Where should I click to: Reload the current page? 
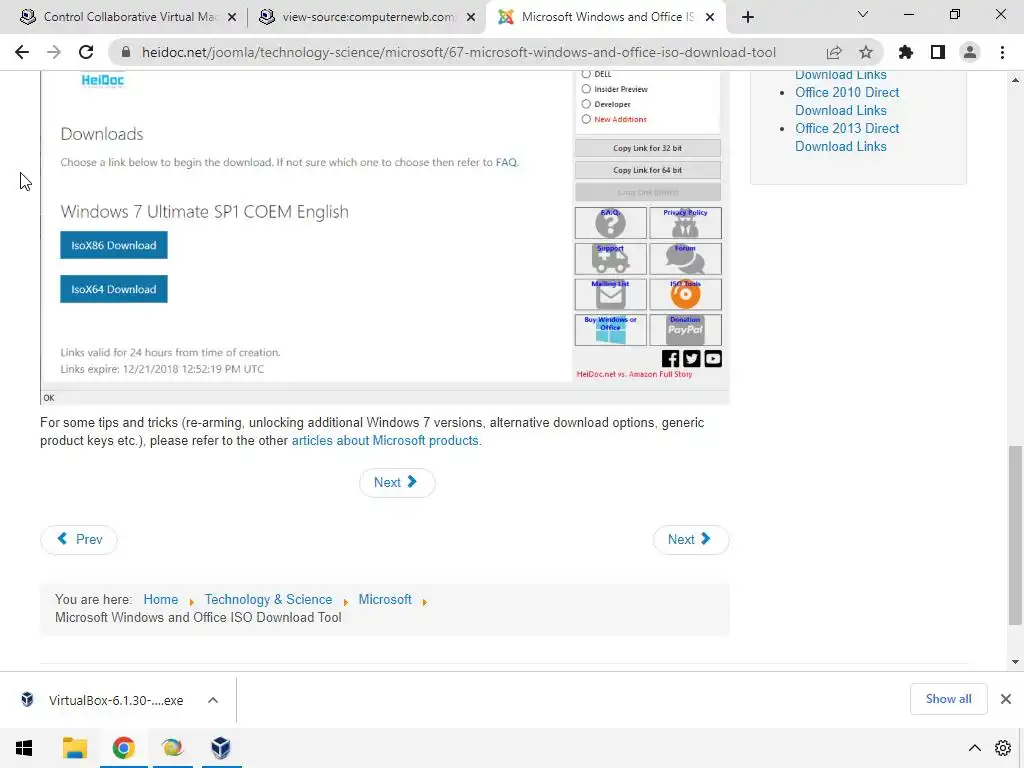[x=86, y=52]
